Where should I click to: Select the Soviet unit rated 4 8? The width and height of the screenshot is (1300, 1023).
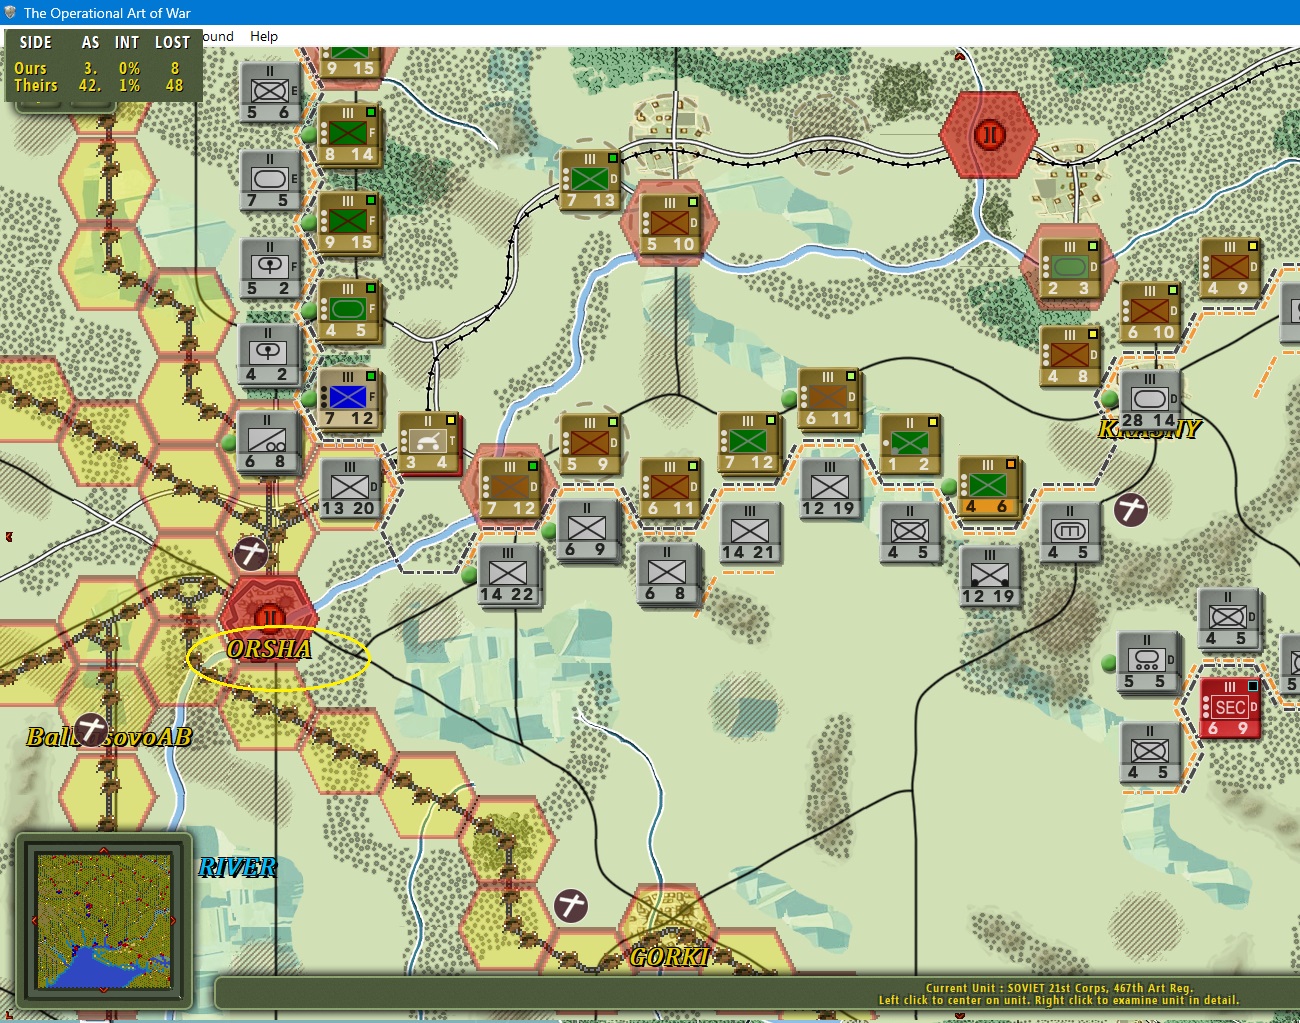(1070, 356)
